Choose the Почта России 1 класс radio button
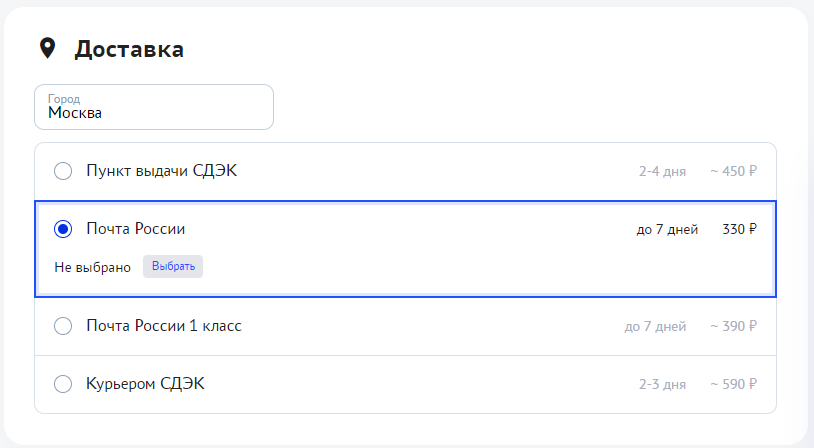The height and width of the screenshot is (448, 814). (x=63, y=326)
